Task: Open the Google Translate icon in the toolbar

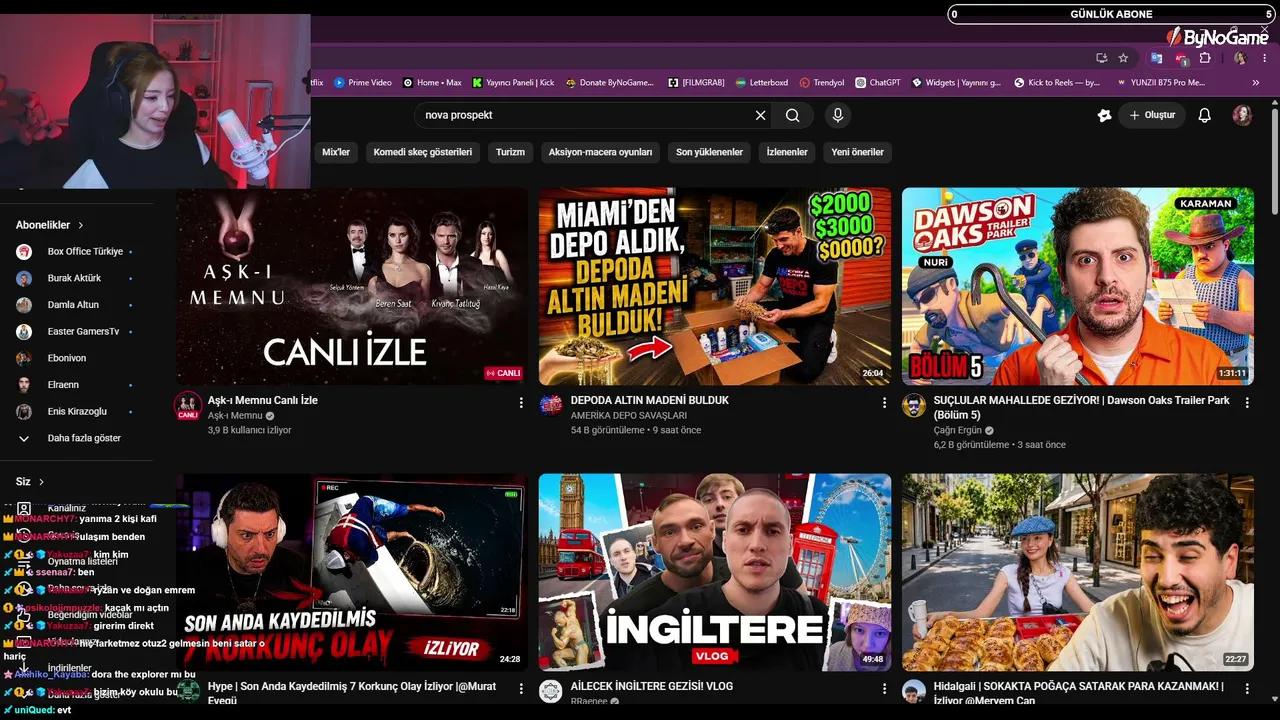Action: (1157, 58)
